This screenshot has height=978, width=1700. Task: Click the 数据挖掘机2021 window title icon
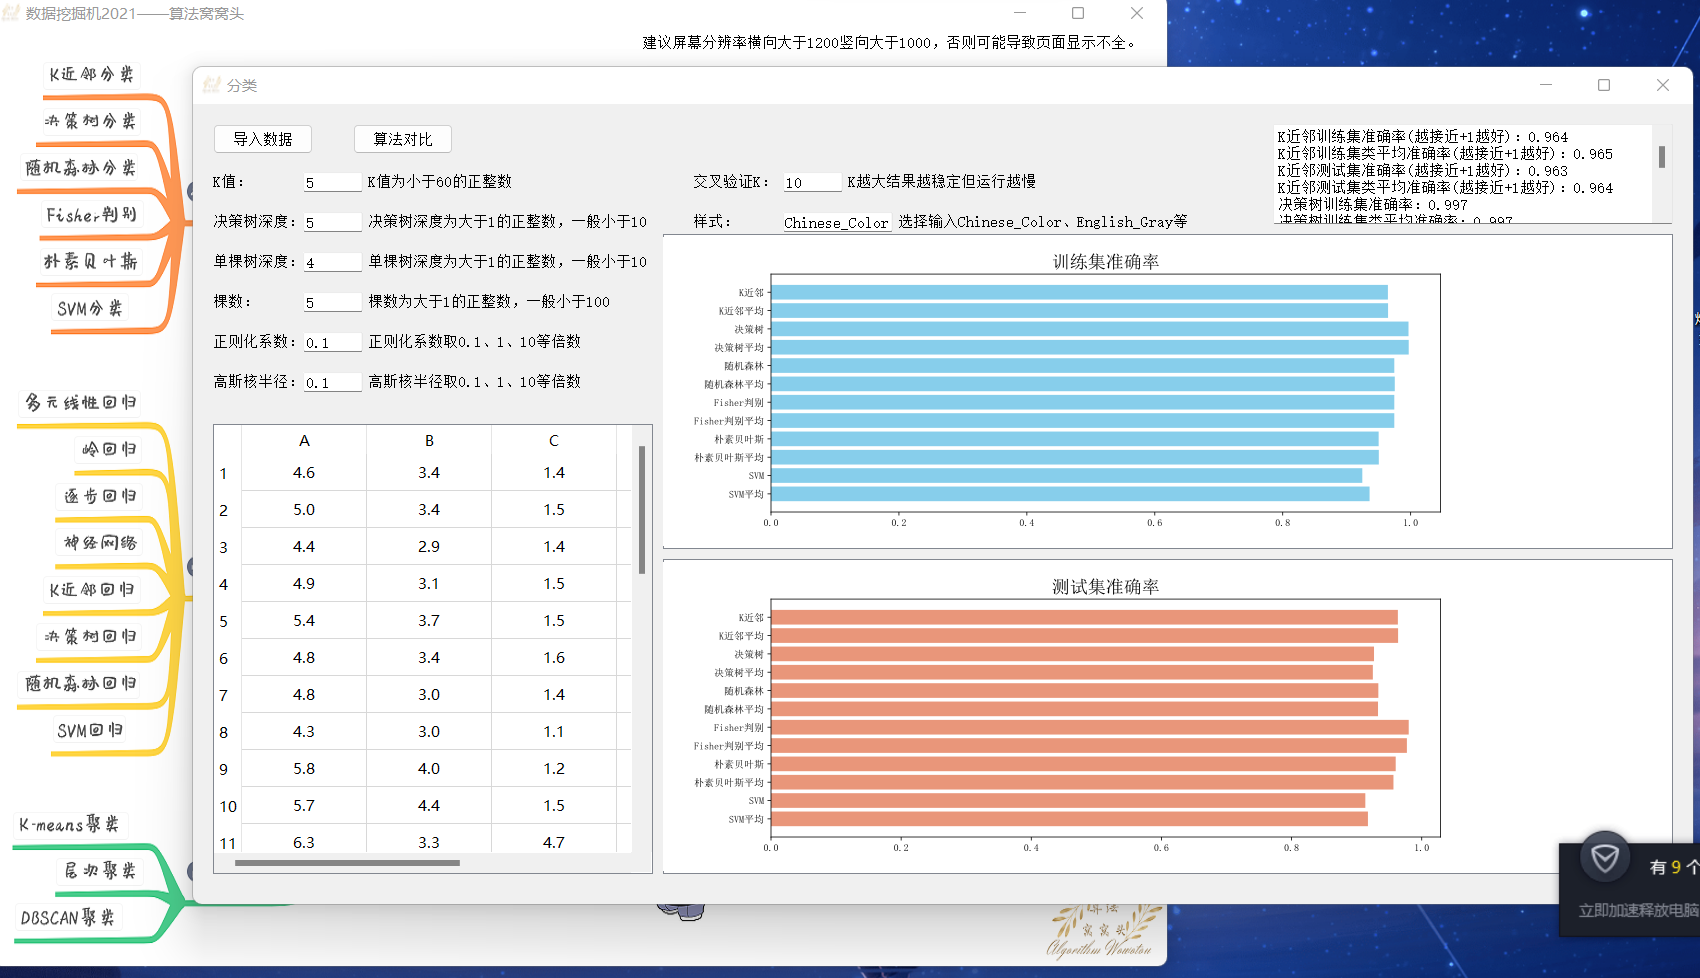(x=11, y=13)
